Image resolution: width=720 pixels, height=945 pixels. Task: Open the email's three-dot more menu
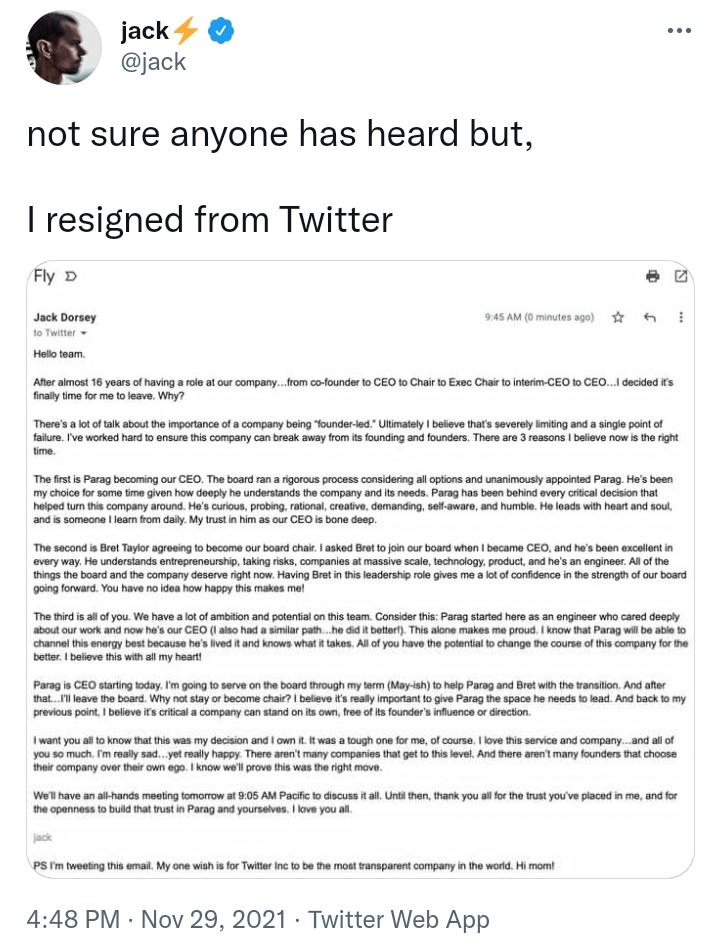point(681,317)
